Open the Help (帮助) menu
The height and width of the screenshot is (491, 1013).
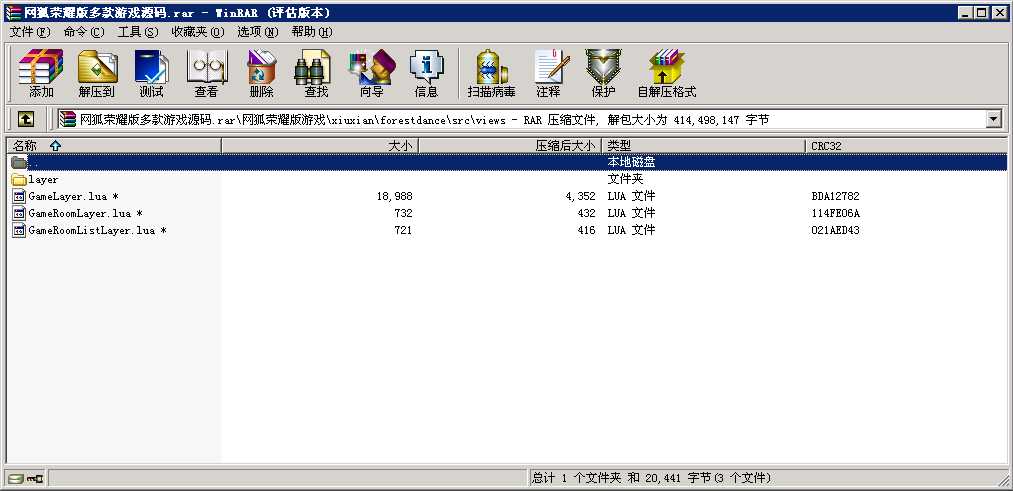click(x=311, y=32)
